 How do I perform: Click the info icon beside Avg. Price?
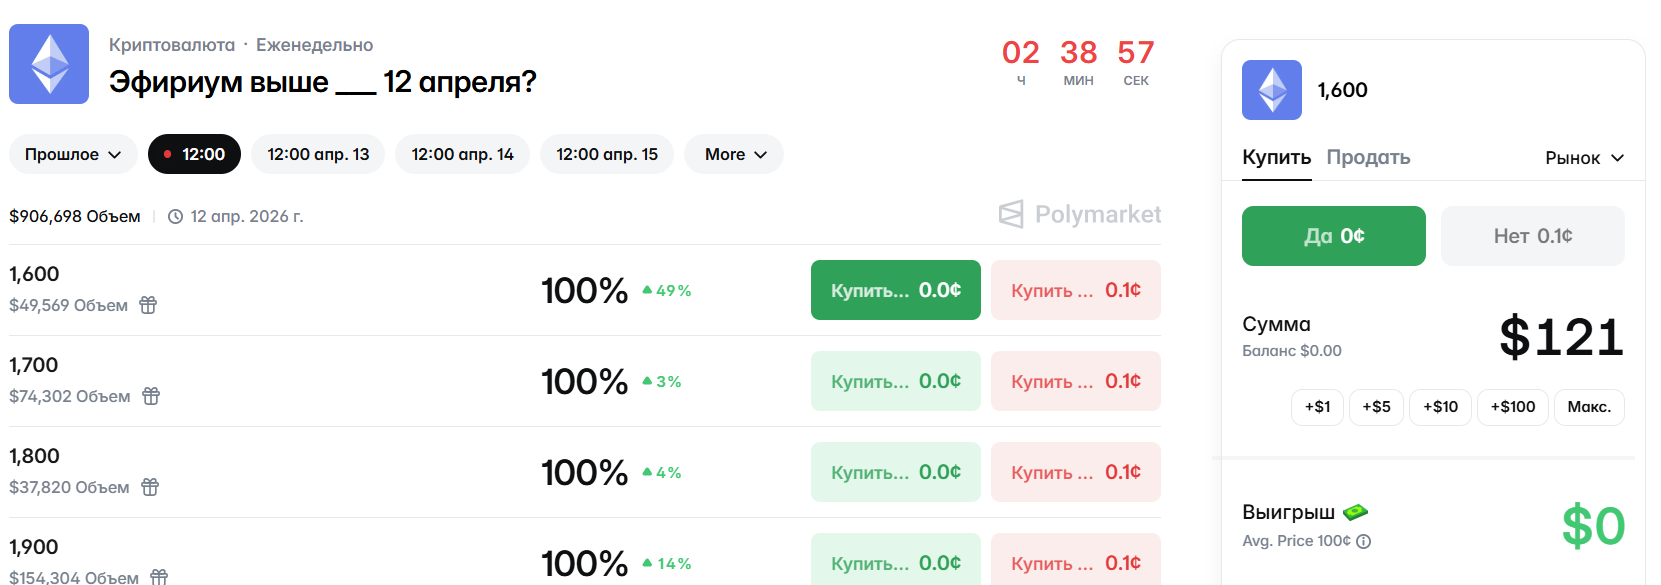(x=1364, y=541)
